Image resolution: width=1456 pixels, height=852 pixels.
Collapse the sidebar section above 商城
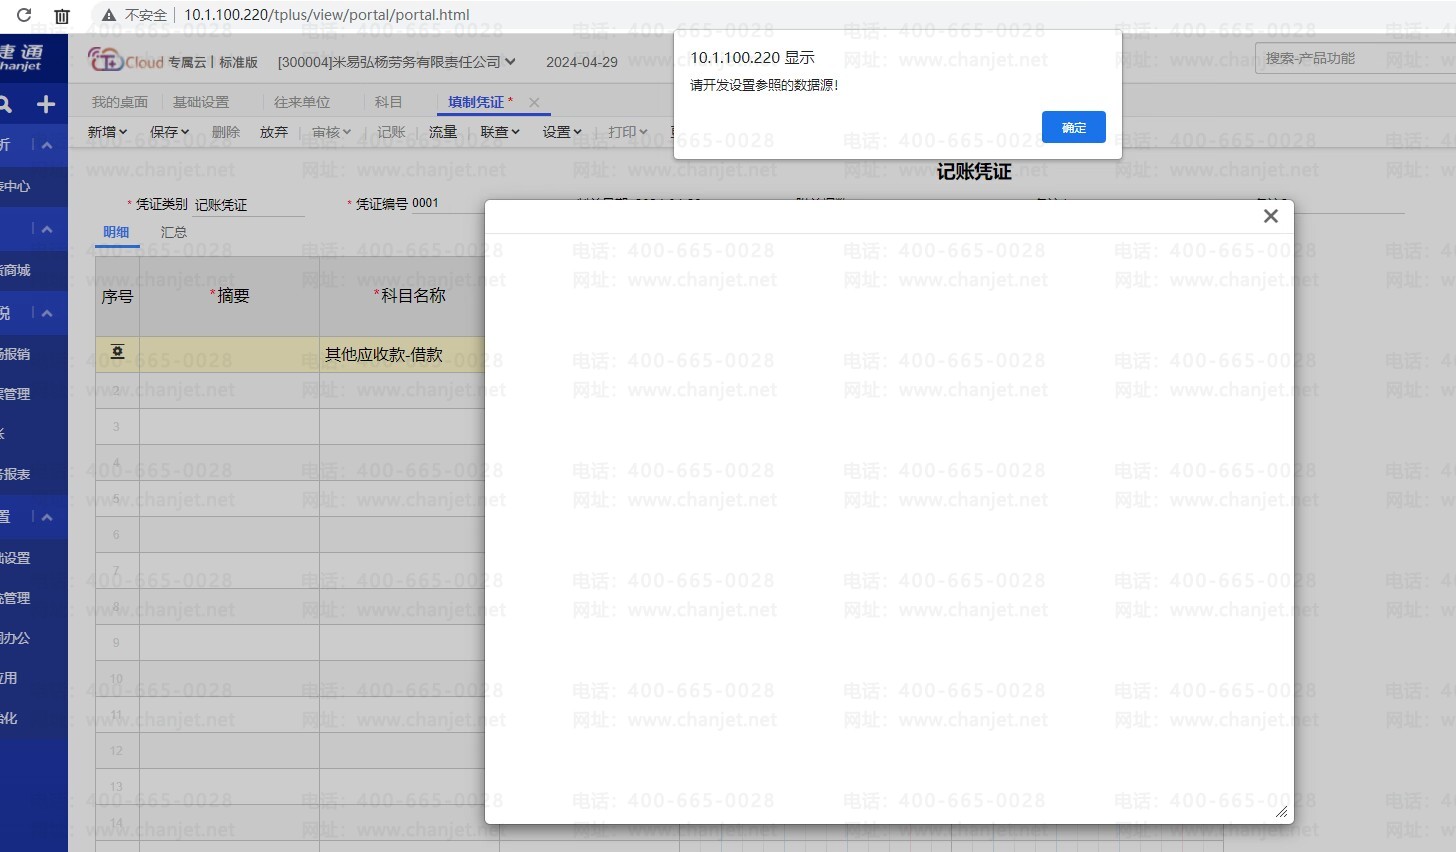46,229
